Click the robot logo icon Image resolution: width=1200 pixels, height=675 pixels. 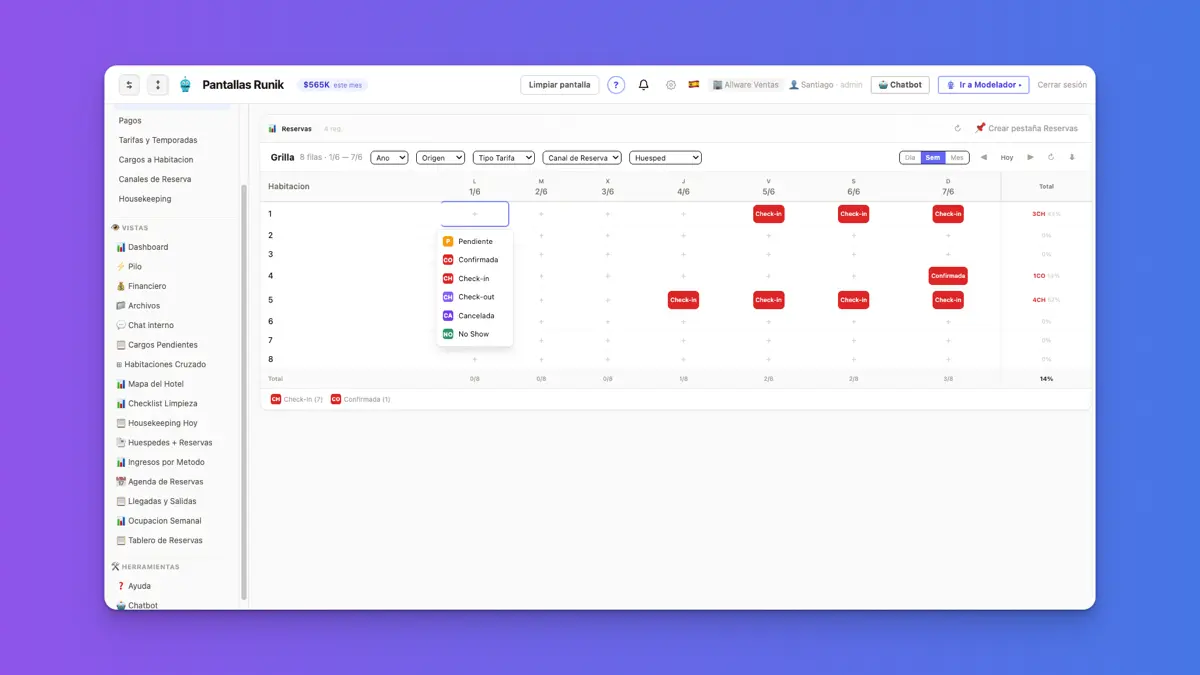tap(185, 85)
